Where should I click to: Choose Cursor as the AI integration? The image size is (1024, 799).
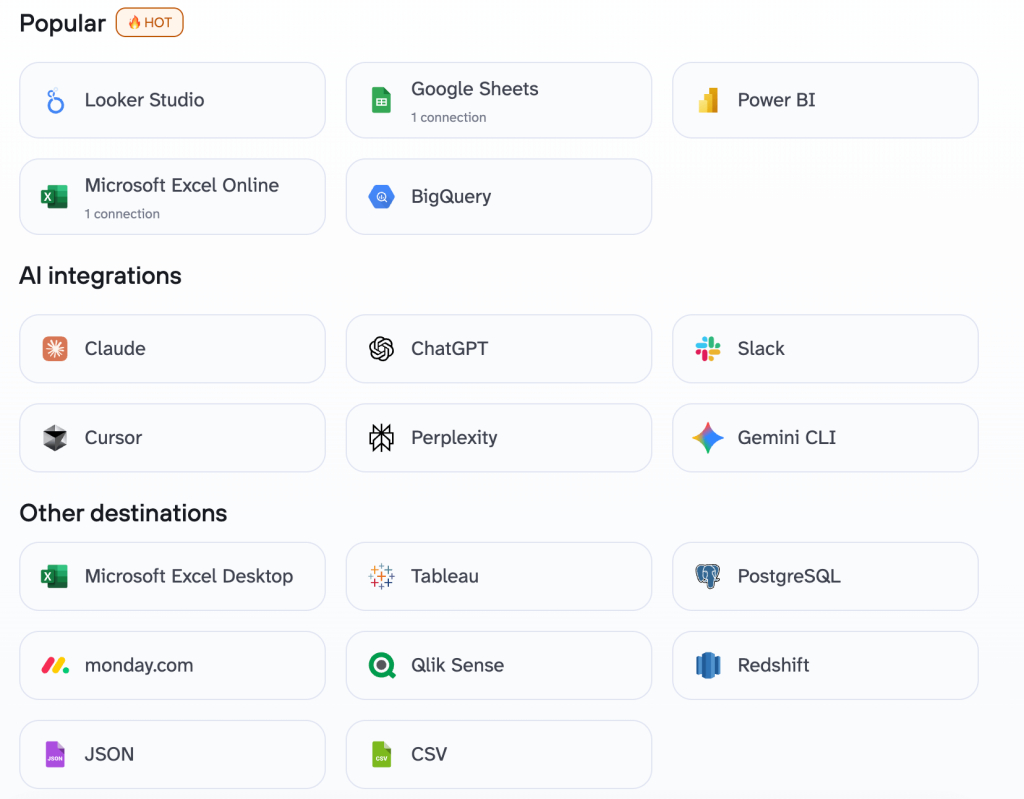pos(172,438)
